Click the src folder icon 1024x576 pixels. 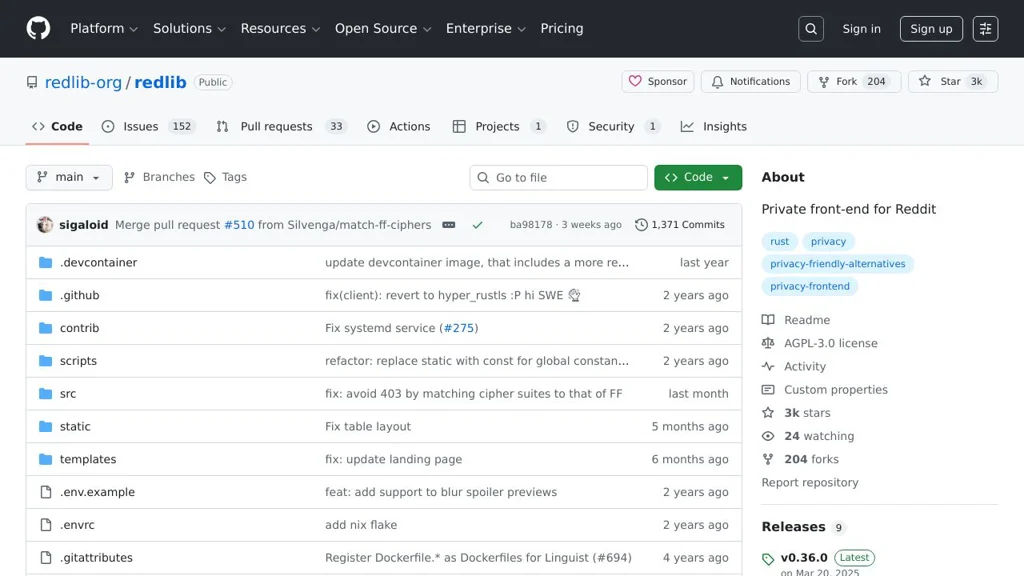pyautogui.click(x=45, y=393)
